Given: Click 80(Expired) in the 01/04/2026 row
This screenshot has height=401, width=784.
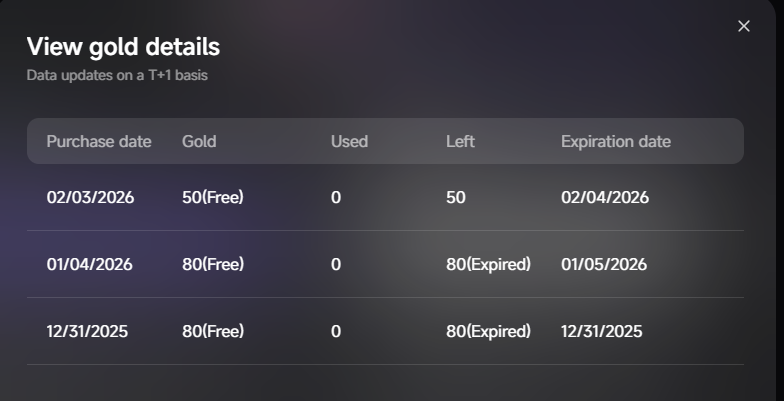Looking at the screenshot, I should 488,264.
